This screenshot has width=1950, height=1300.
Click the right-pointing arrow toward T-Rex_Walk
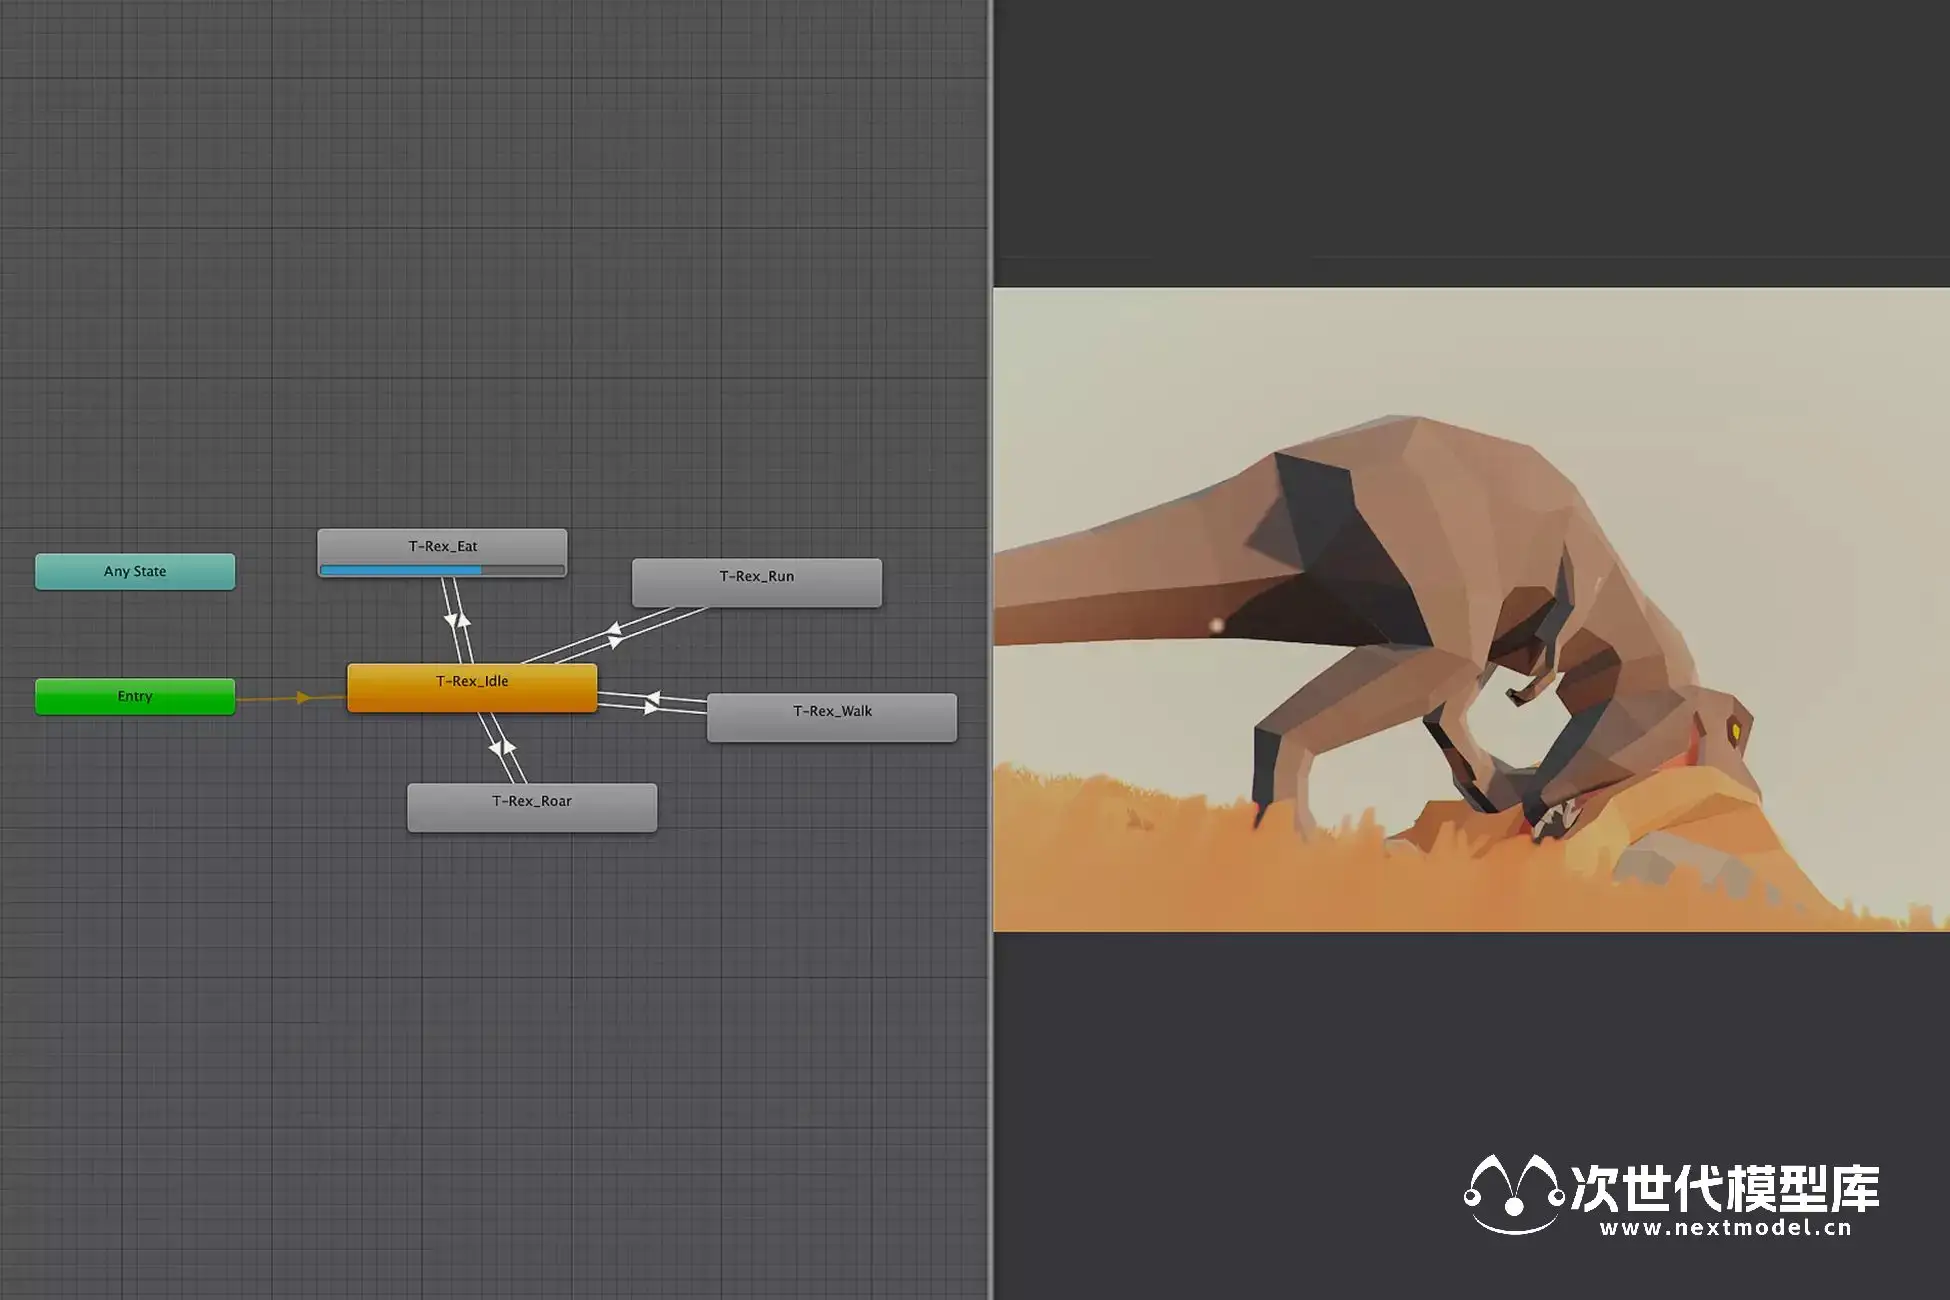[651, 707]
